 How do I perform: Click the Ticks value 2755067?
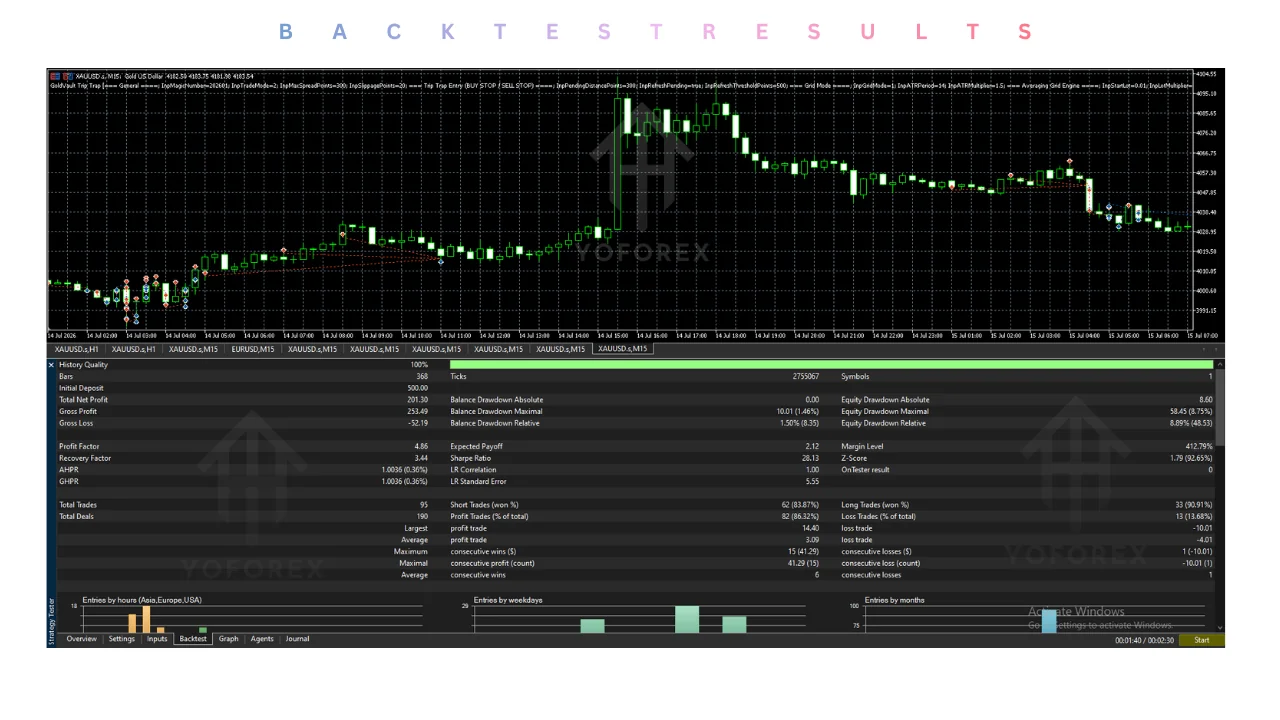(805, 377)
